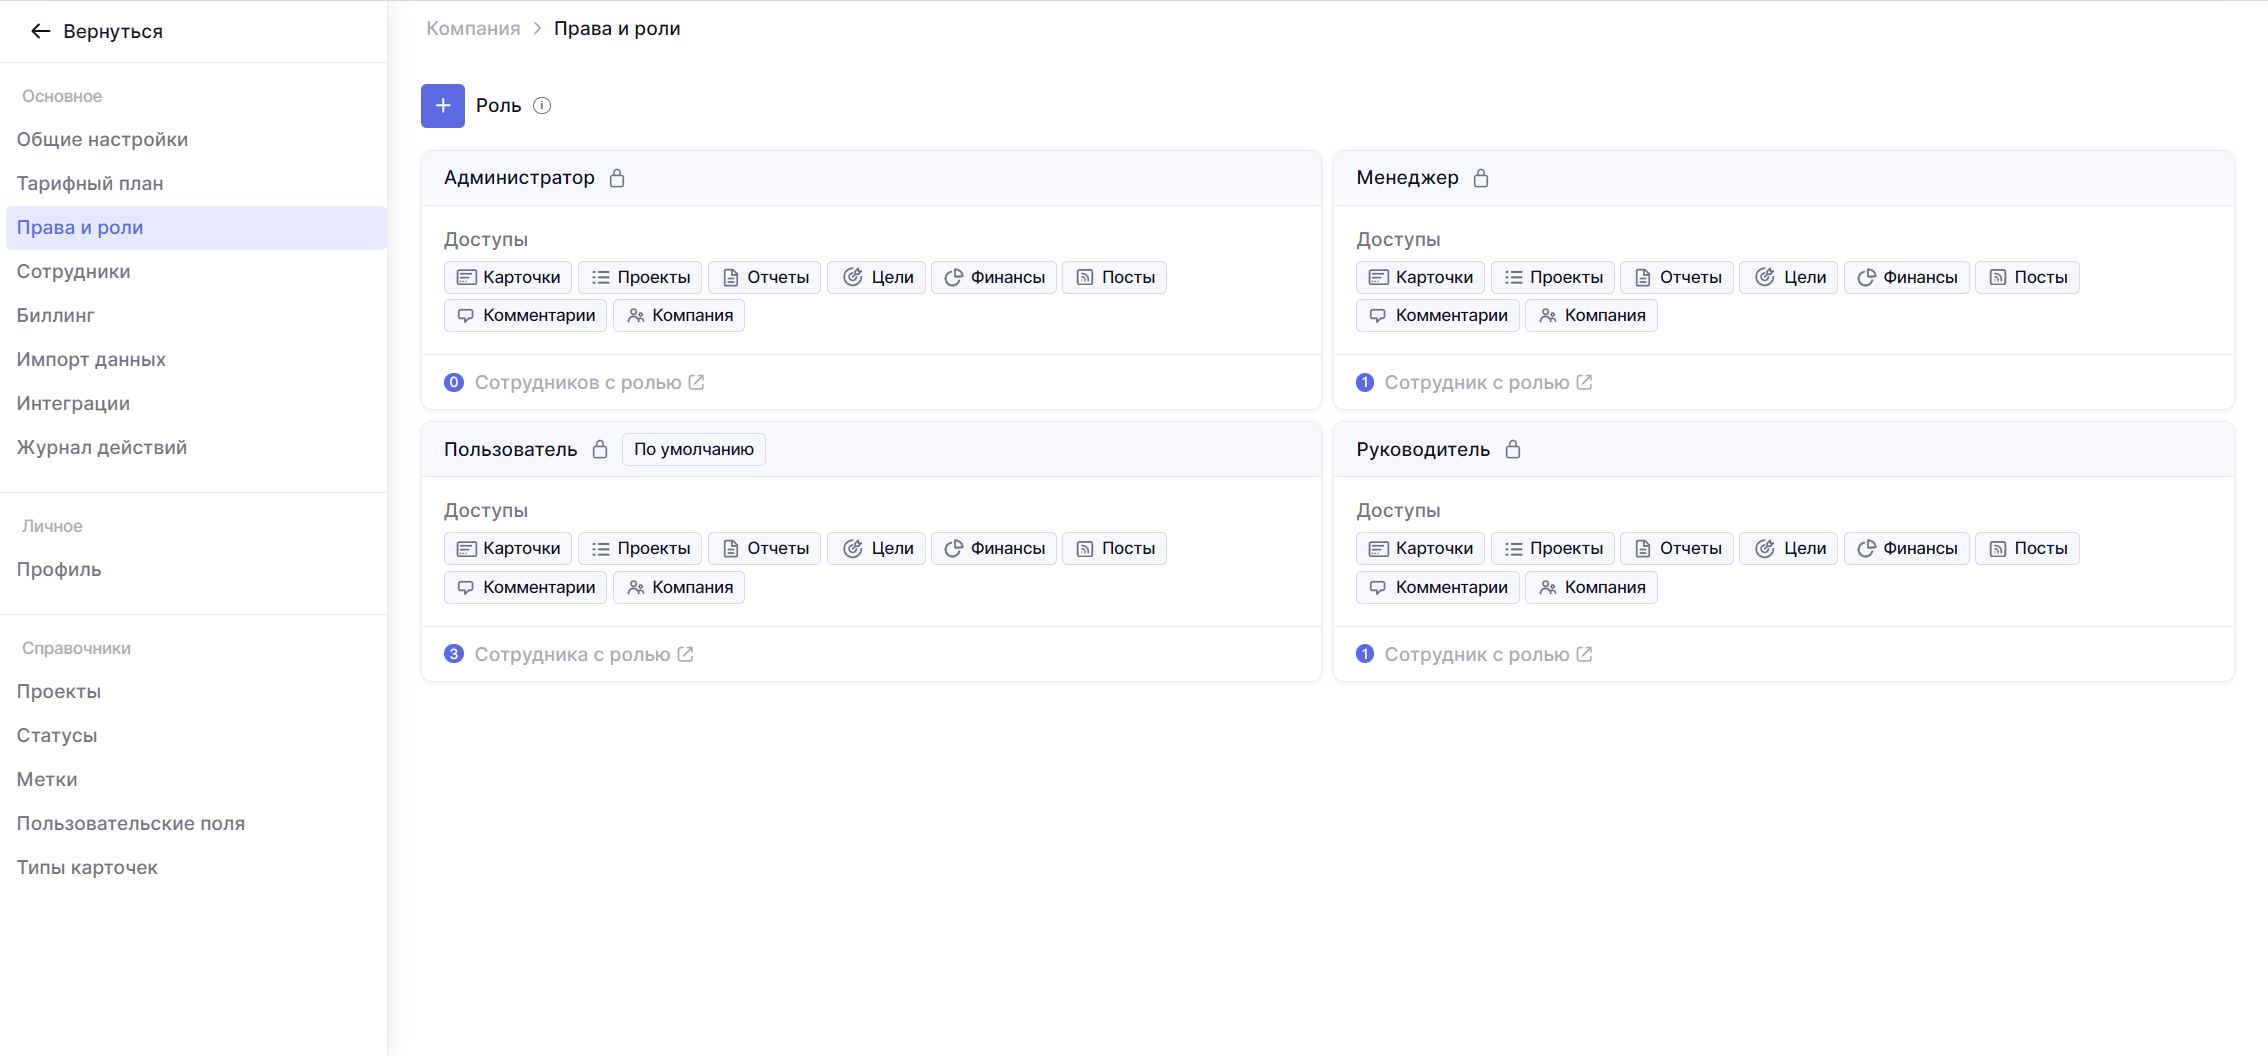This screenshot has width=2268, height=1056.
Task: Click Финансы access tag in Администратор card
Action: [994, 277]
